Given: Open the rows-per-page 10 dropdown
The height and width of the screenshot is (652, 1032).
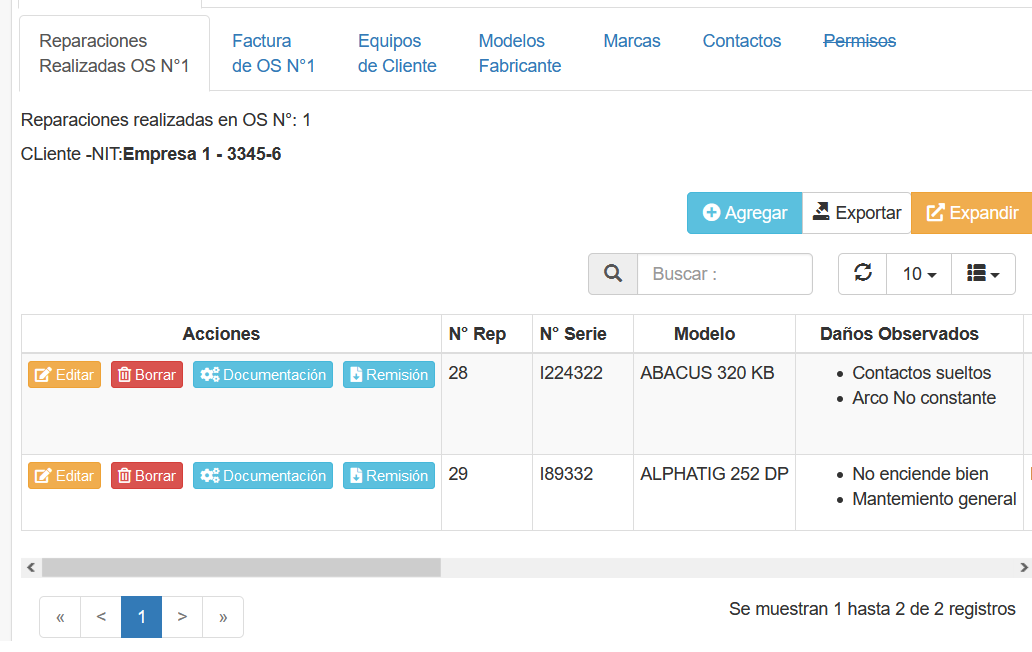Looking at the screenshot, I should coord(919,274).
